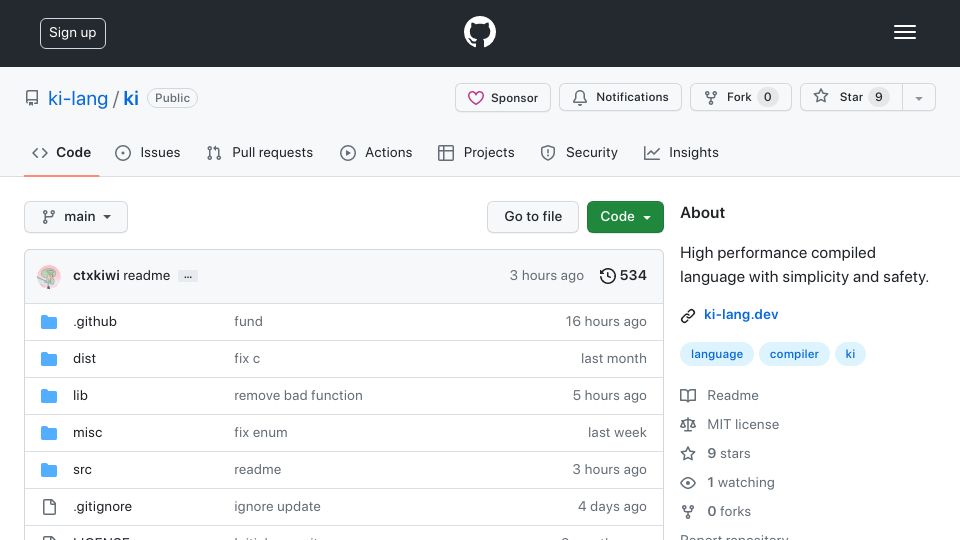Open the .github folder
The image size is (960, 540).
click(x=95, y=321)
